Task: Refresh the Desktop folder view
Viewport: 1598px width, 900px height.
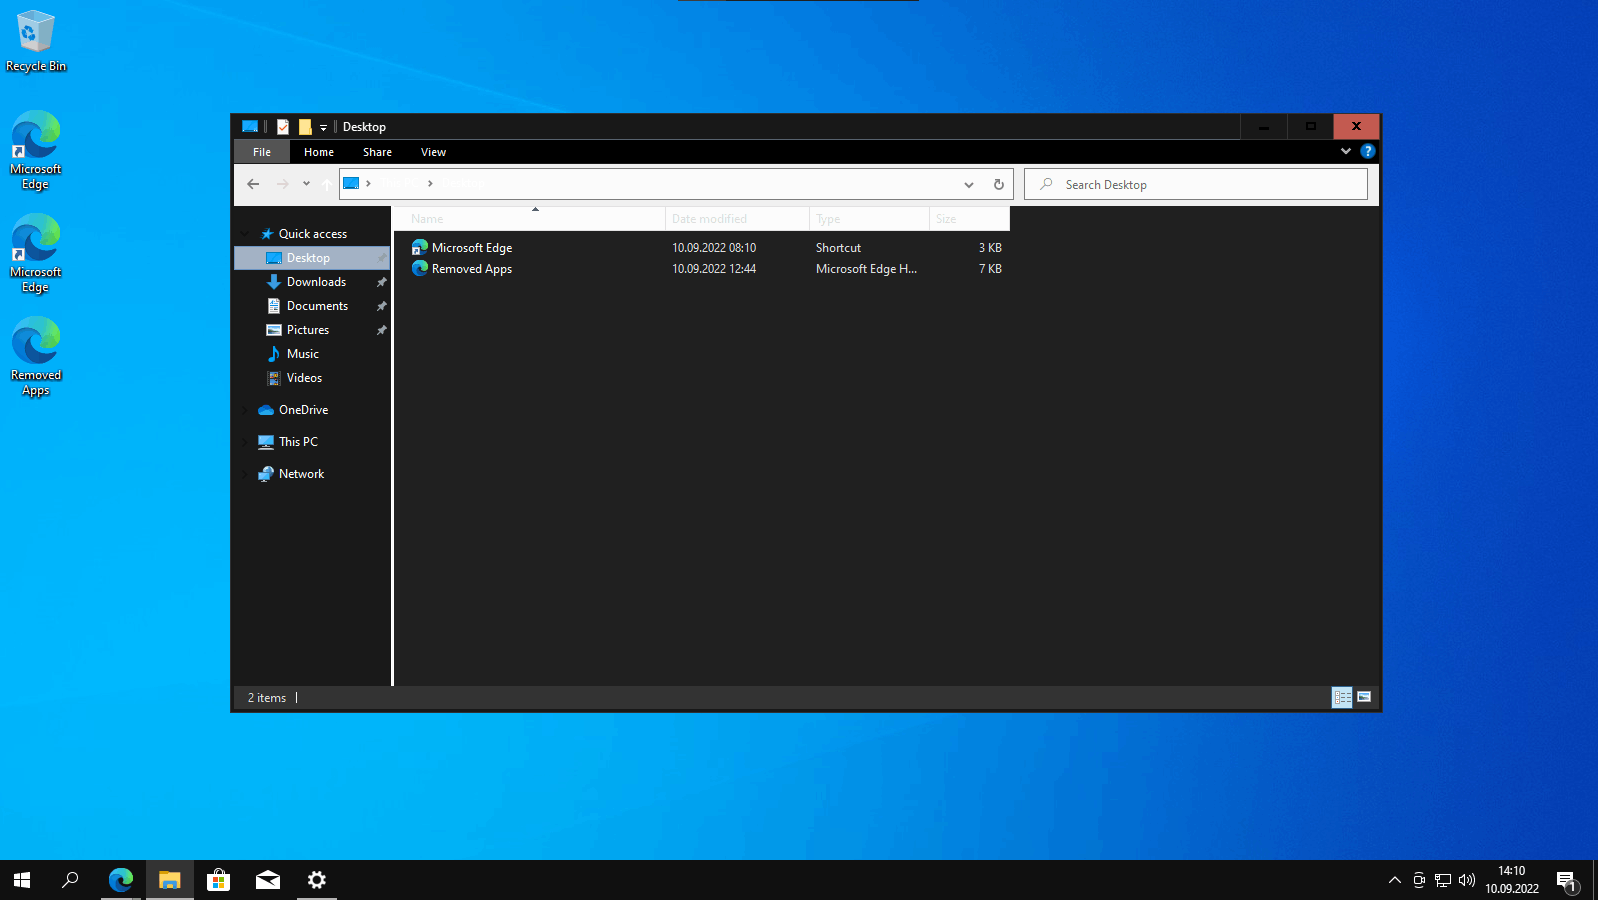Action: (x=998, y=184)
